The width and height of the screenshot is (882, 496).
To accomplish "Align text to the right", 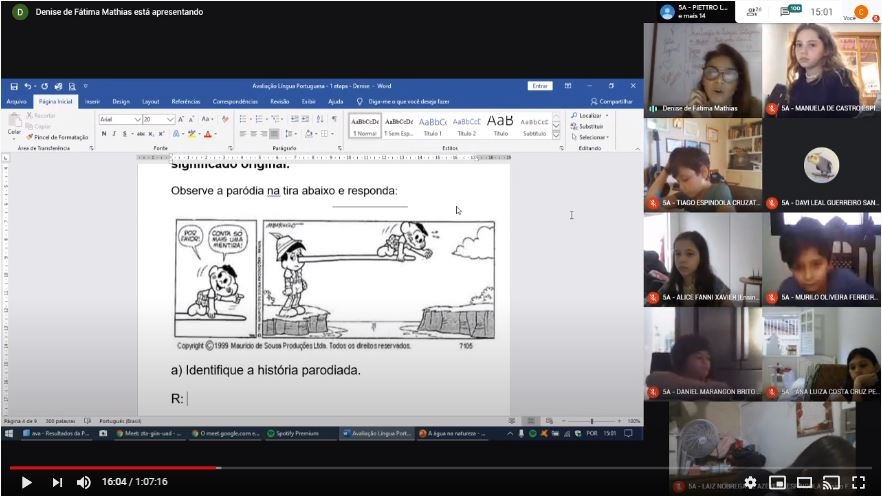I will coord(264,134).
